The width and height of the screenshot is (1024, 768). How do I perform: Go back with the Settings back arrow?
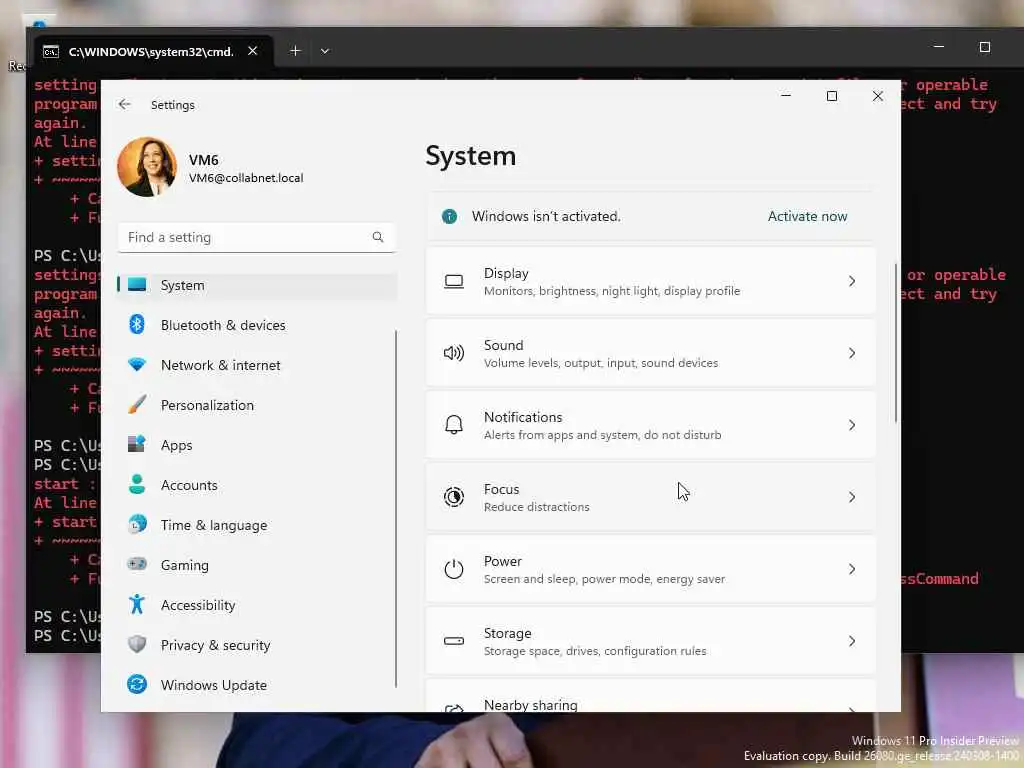[124, 104]
